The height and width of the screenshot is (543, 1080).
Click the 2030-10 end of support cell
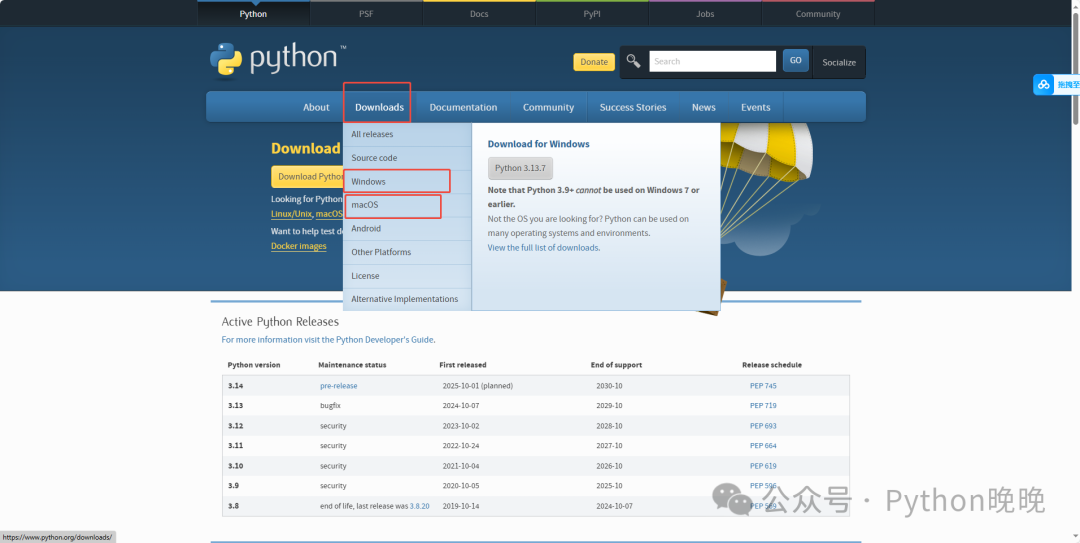pyautogui.click(x=609, y=386)
